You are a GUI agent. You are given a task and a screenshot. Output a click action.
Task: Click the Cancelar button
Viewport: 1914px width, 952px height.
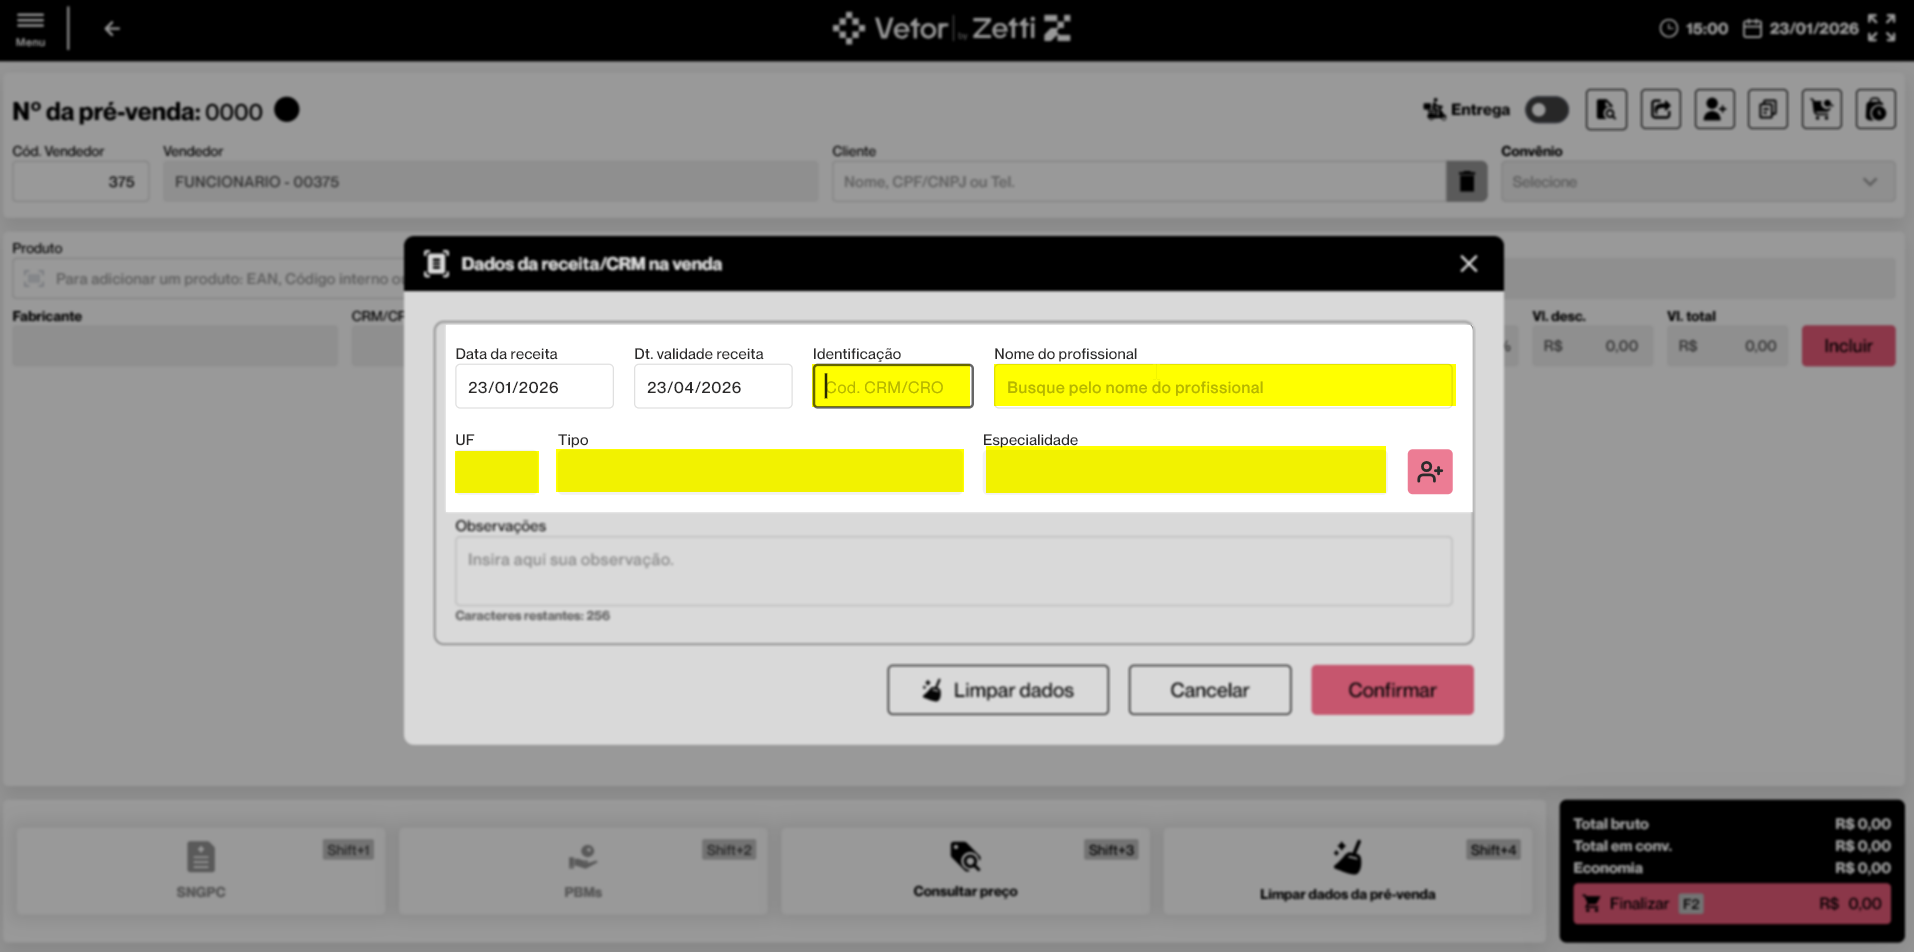pos(1210,690)
